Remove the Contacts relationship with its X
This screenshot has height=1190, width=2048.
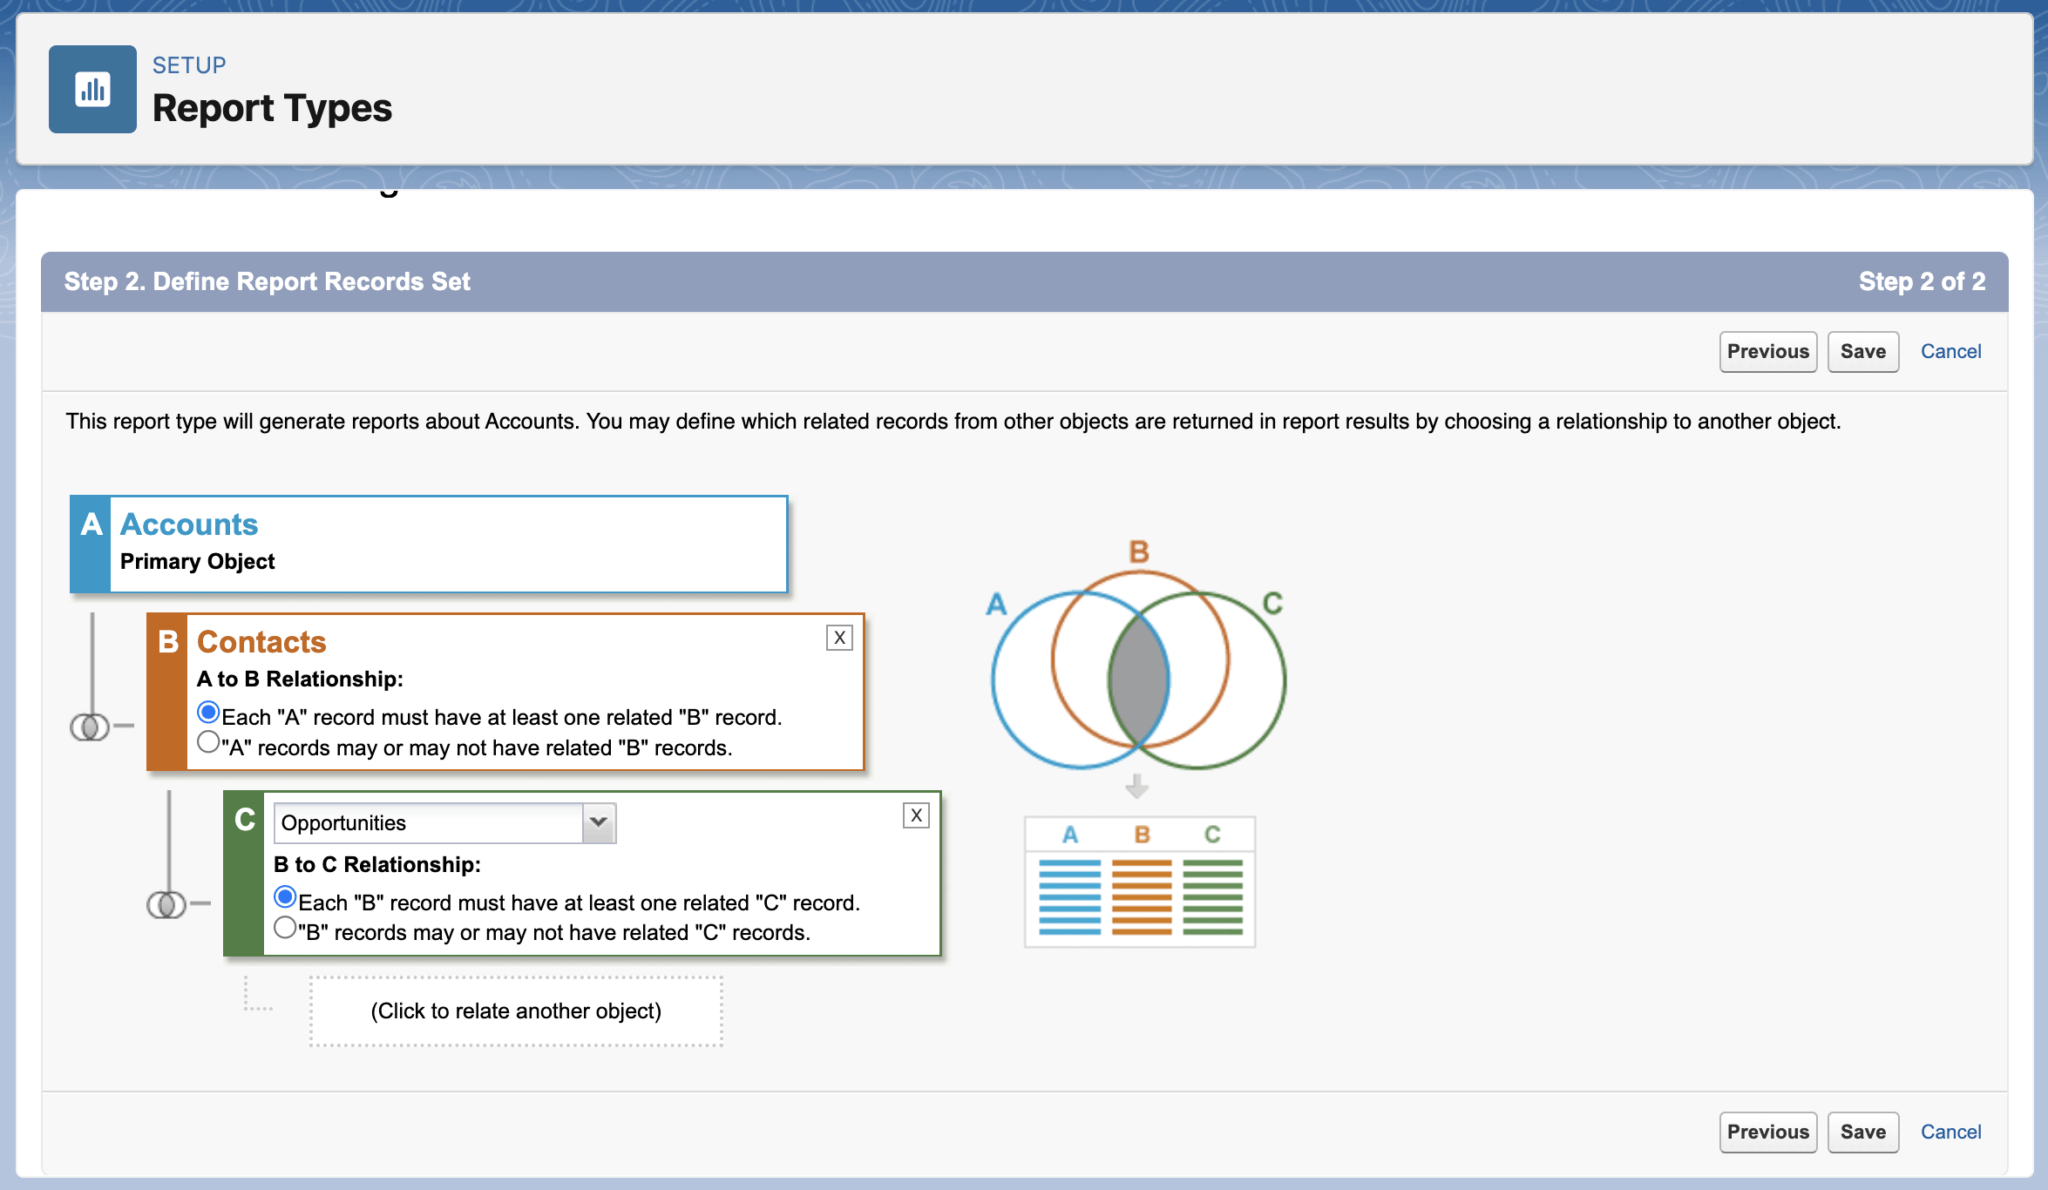(x=839, y=637)
